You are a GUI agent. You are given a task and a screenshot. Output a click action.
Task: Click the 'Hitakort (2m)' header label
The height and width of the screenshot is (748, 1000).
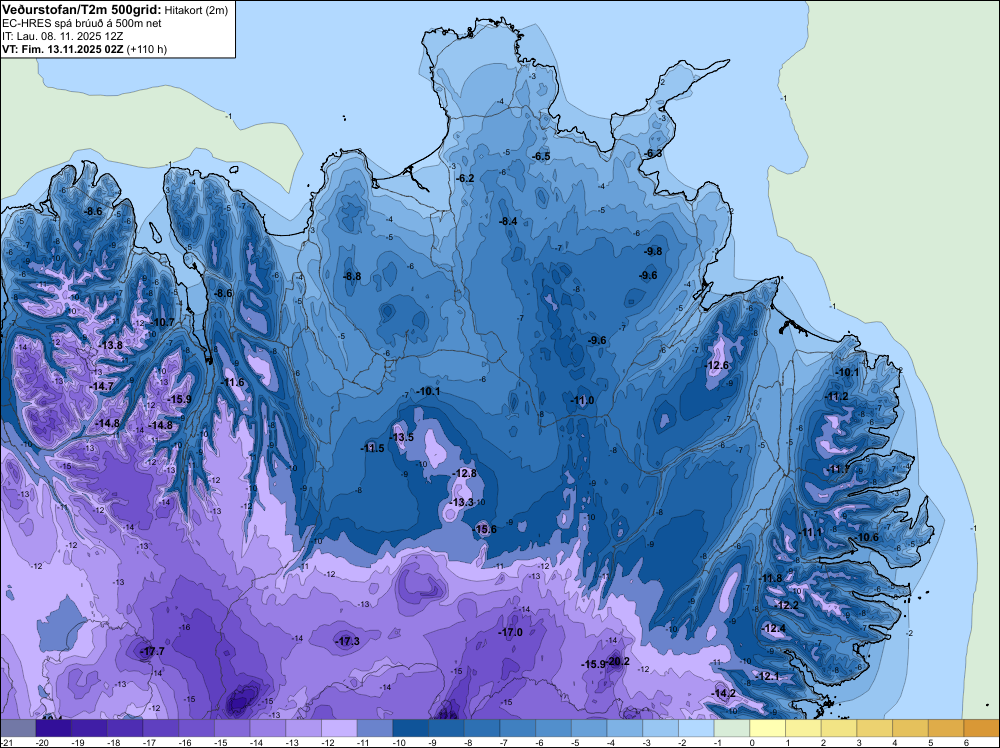pos(196,10)
